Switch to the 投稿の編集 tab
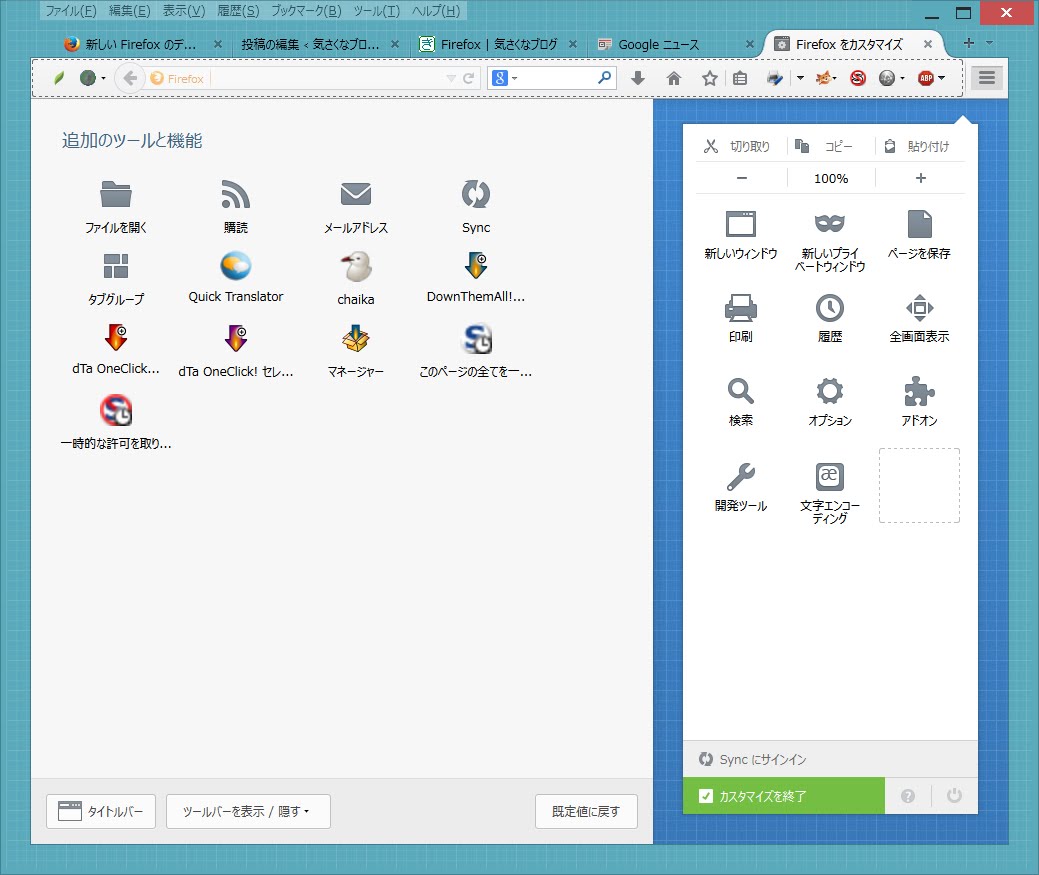The image size is (1039, 875). [319, 44]
